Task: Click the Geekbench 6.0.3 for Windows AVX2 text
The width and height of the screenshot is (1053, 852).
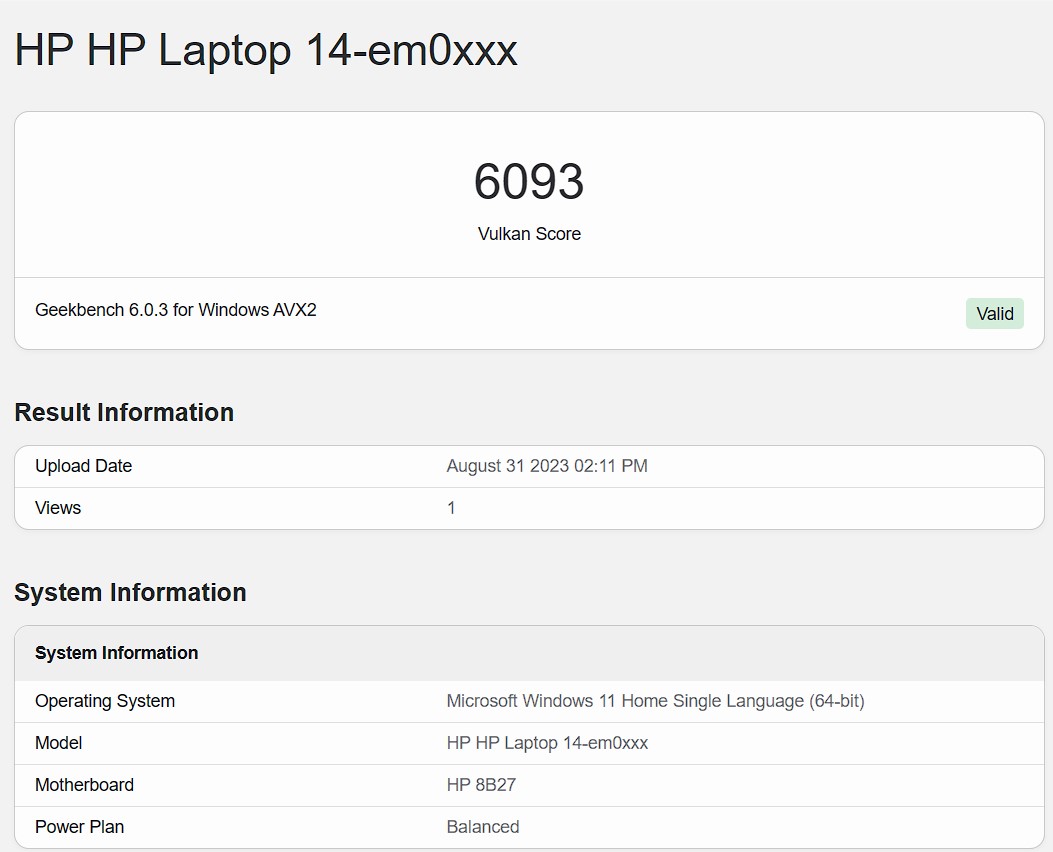Action: click(176, 310)
